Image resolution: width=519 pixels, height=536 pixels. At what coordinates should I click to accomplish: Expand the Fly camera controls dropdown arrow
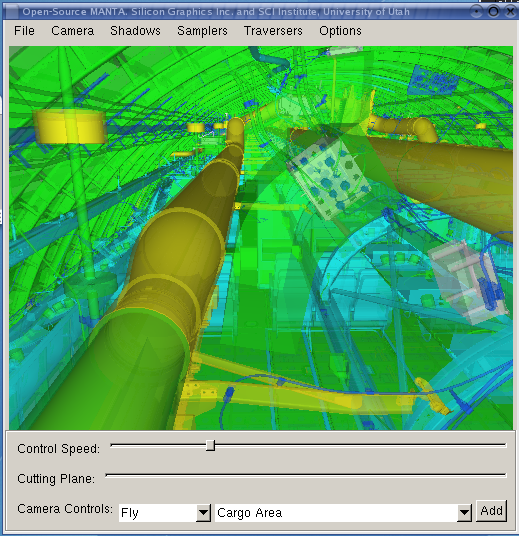pyautogui.click(x=203, y=512)
